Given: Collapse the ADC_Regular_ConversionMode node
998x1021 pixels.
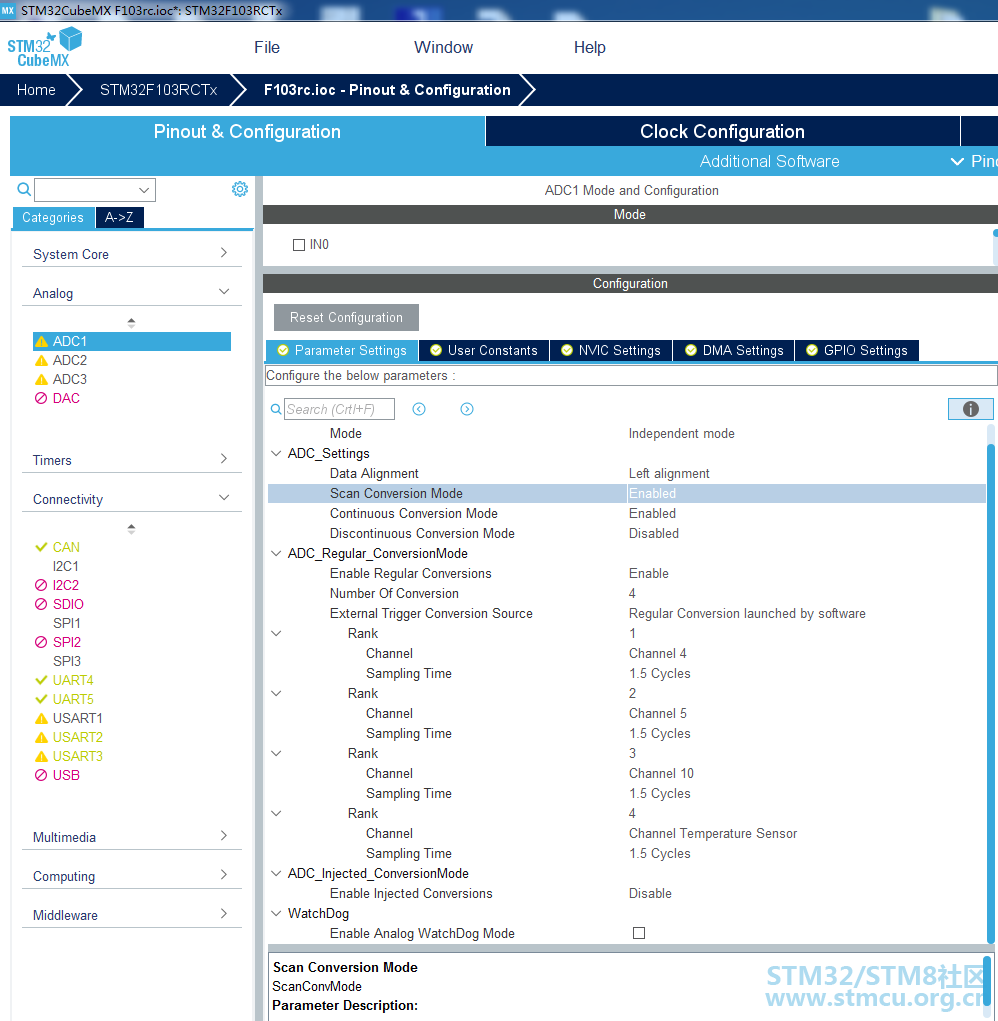Looking at the screenshot, I should pos(276,553).
